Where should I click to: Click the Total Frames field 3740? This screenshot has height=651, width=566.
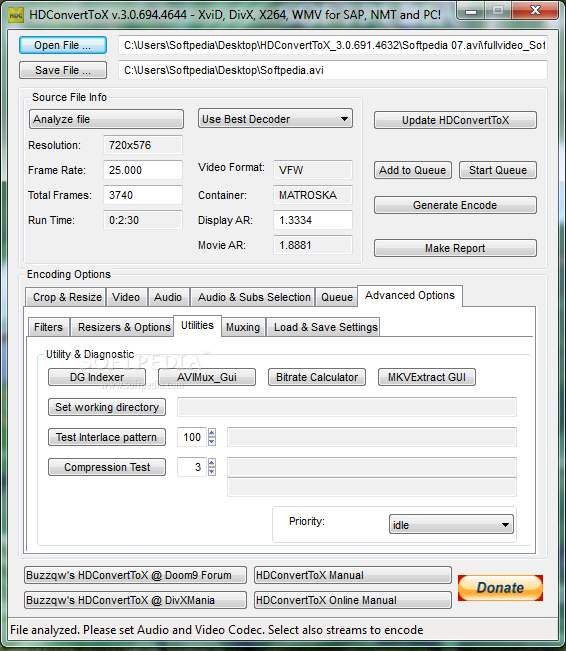[143, 195]
